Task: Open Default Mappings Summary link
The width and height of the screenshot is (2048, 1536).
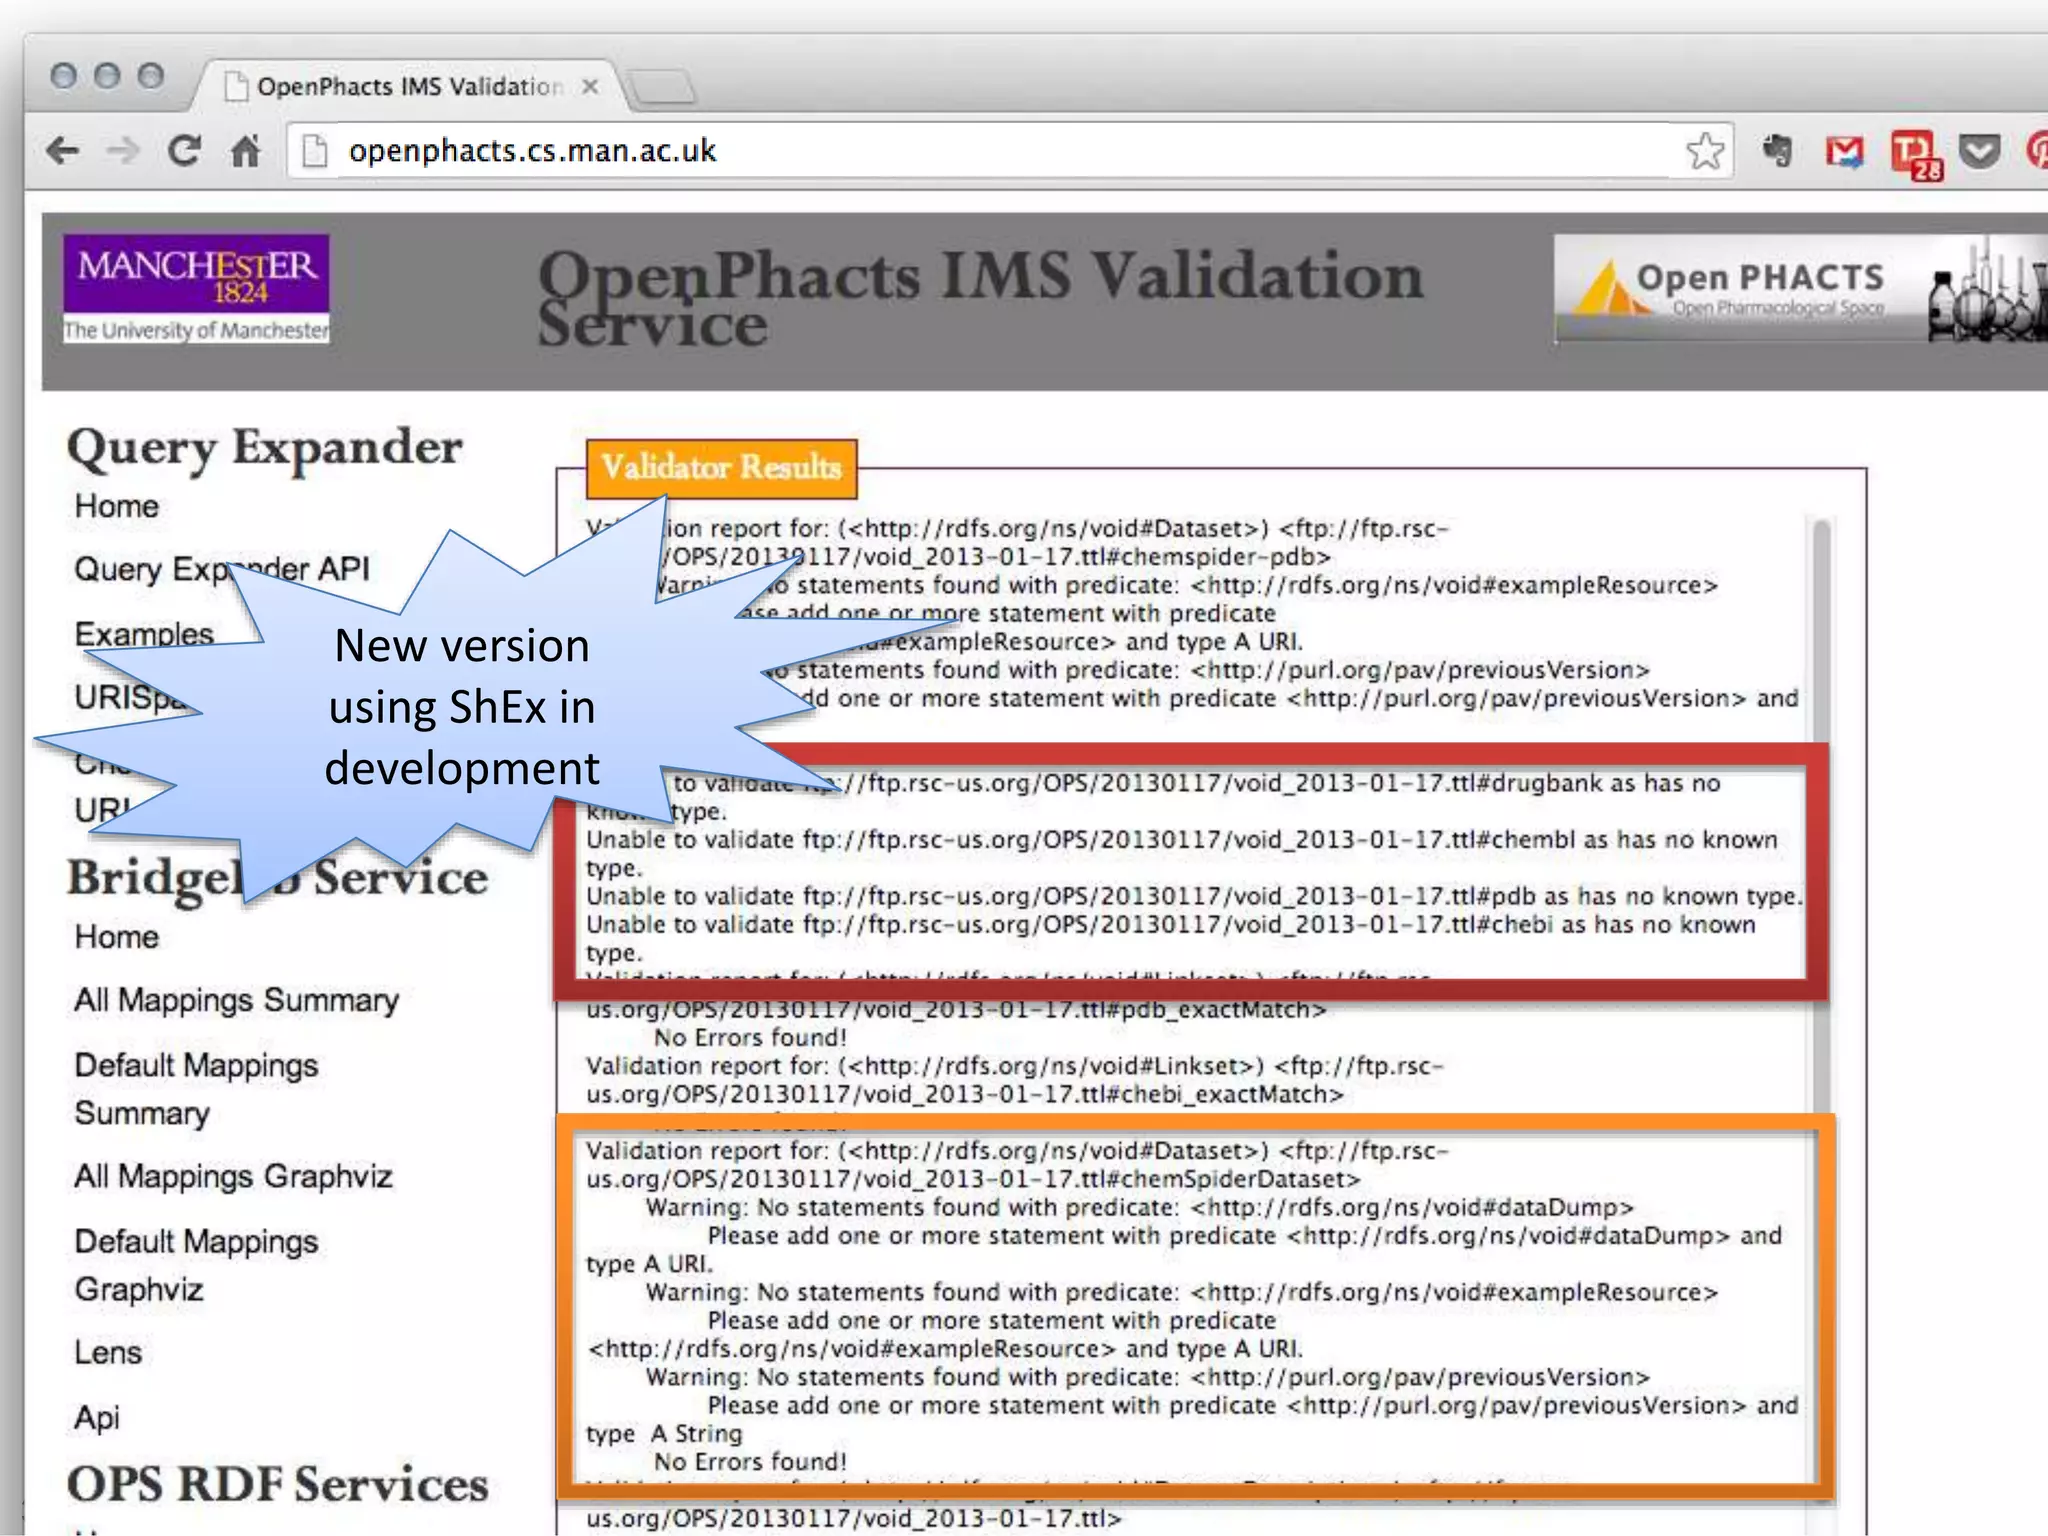Action: 196,1089
